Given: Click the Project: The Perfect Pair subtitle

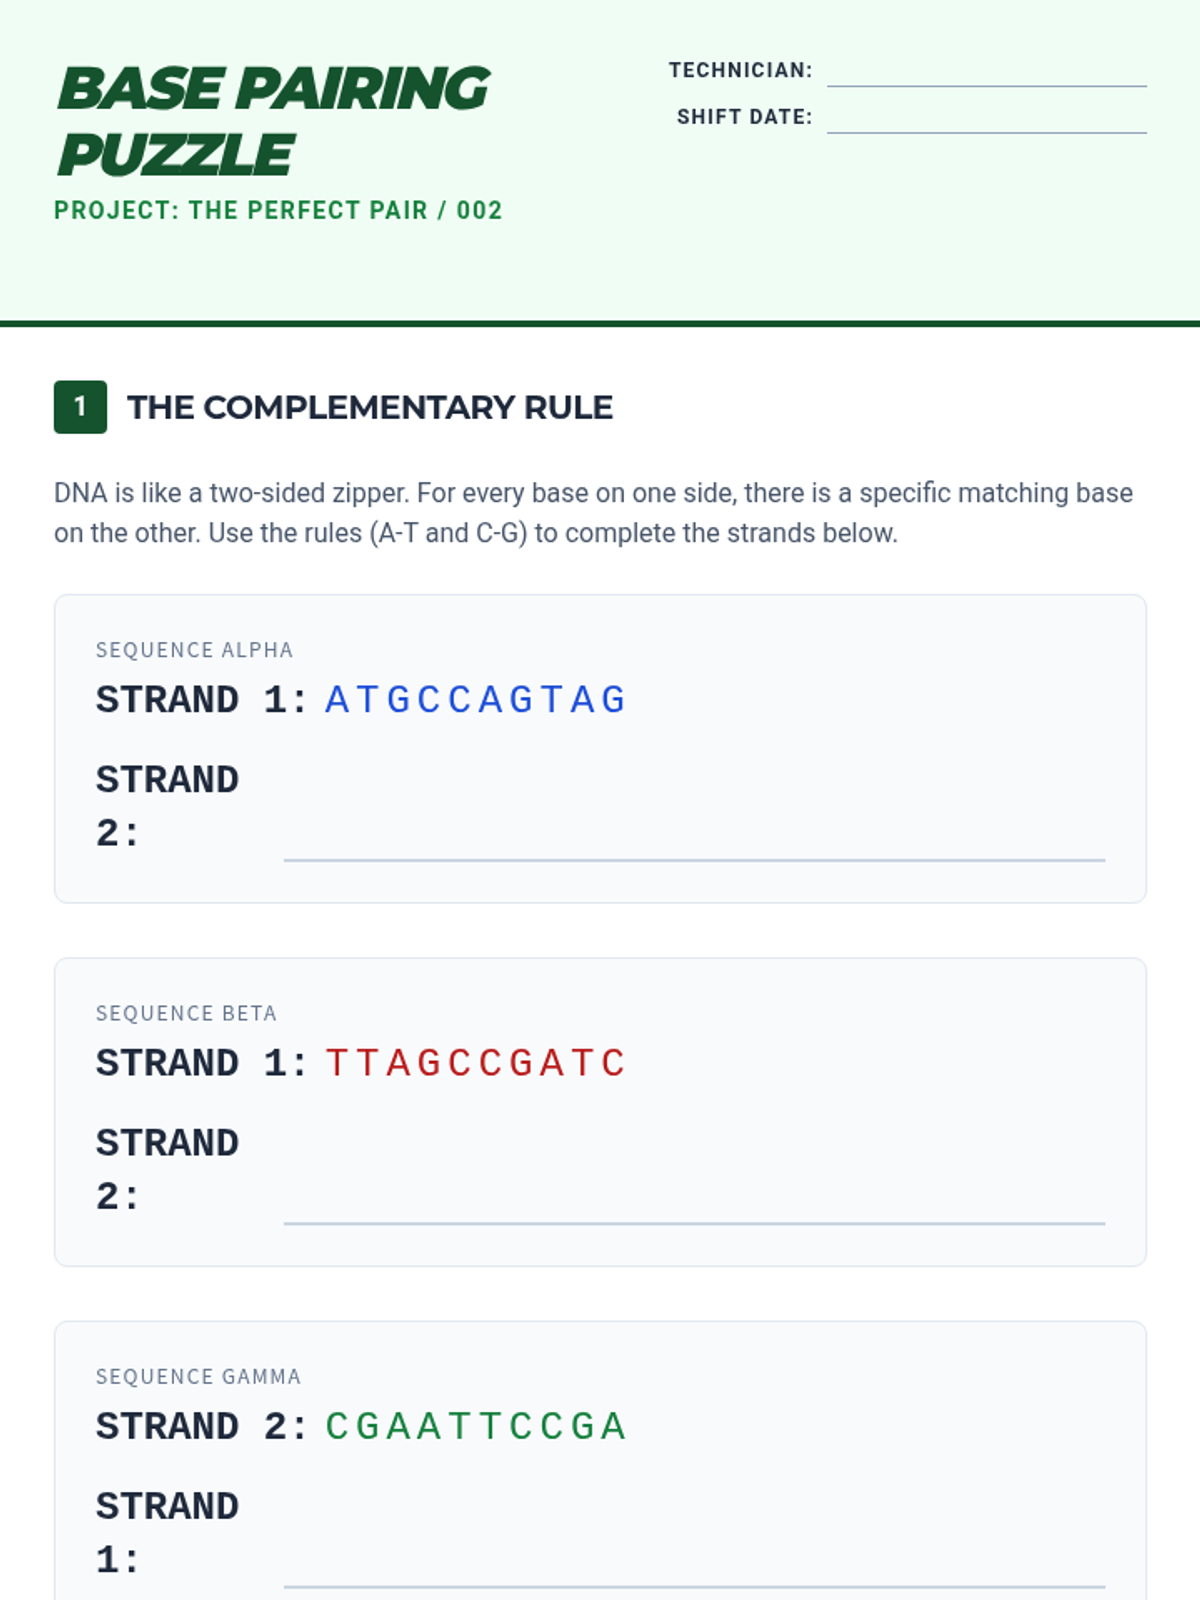Looking at the screenshot, I should (278, 211).
